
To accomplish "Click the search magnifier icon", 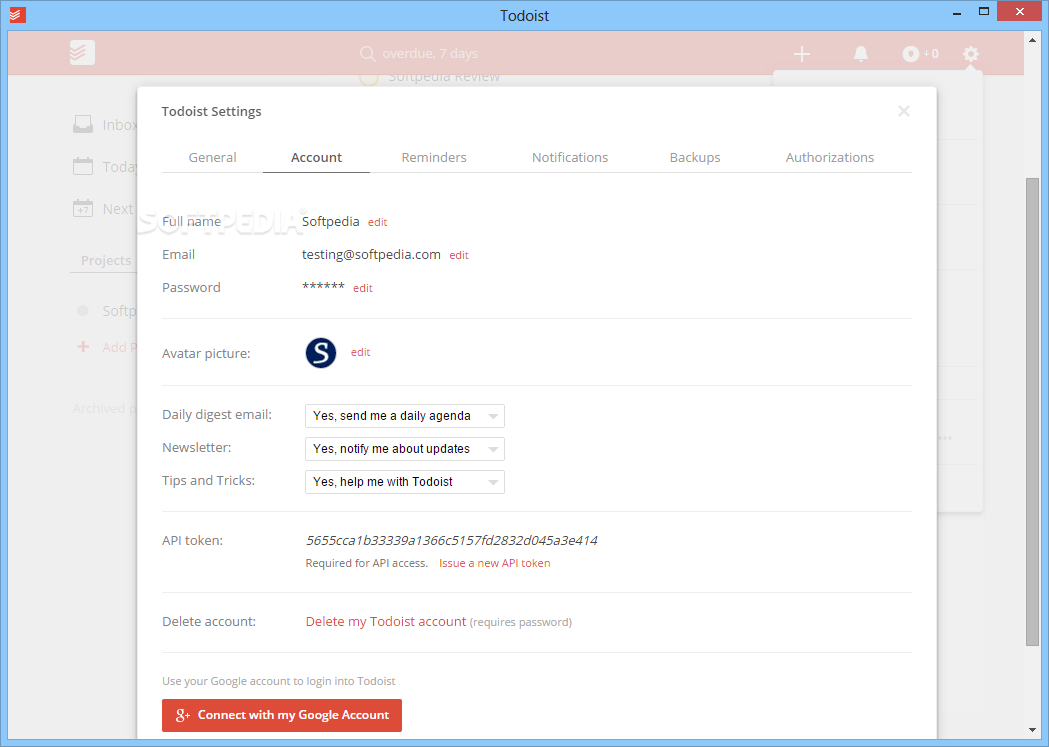I will 367,54.
